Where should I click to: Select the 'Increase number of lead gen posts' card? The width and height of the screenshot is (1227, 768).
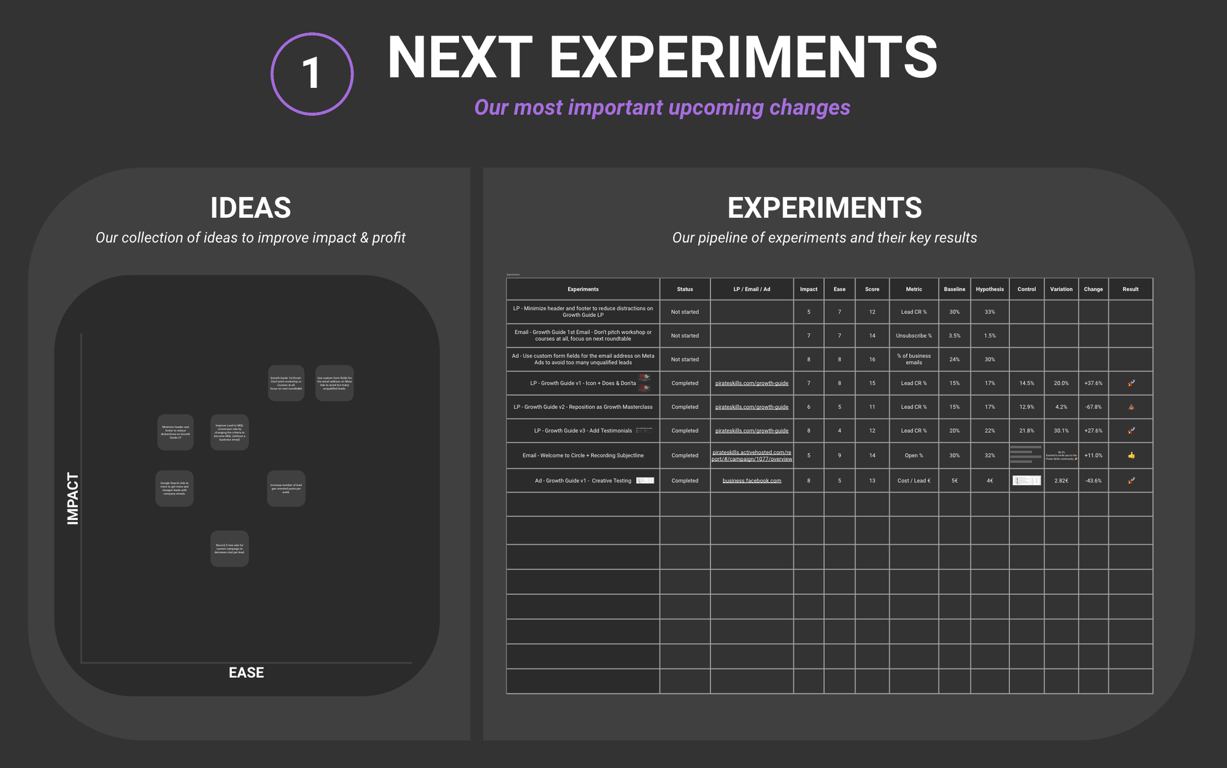pyautogui.click(x=286, y=488)
